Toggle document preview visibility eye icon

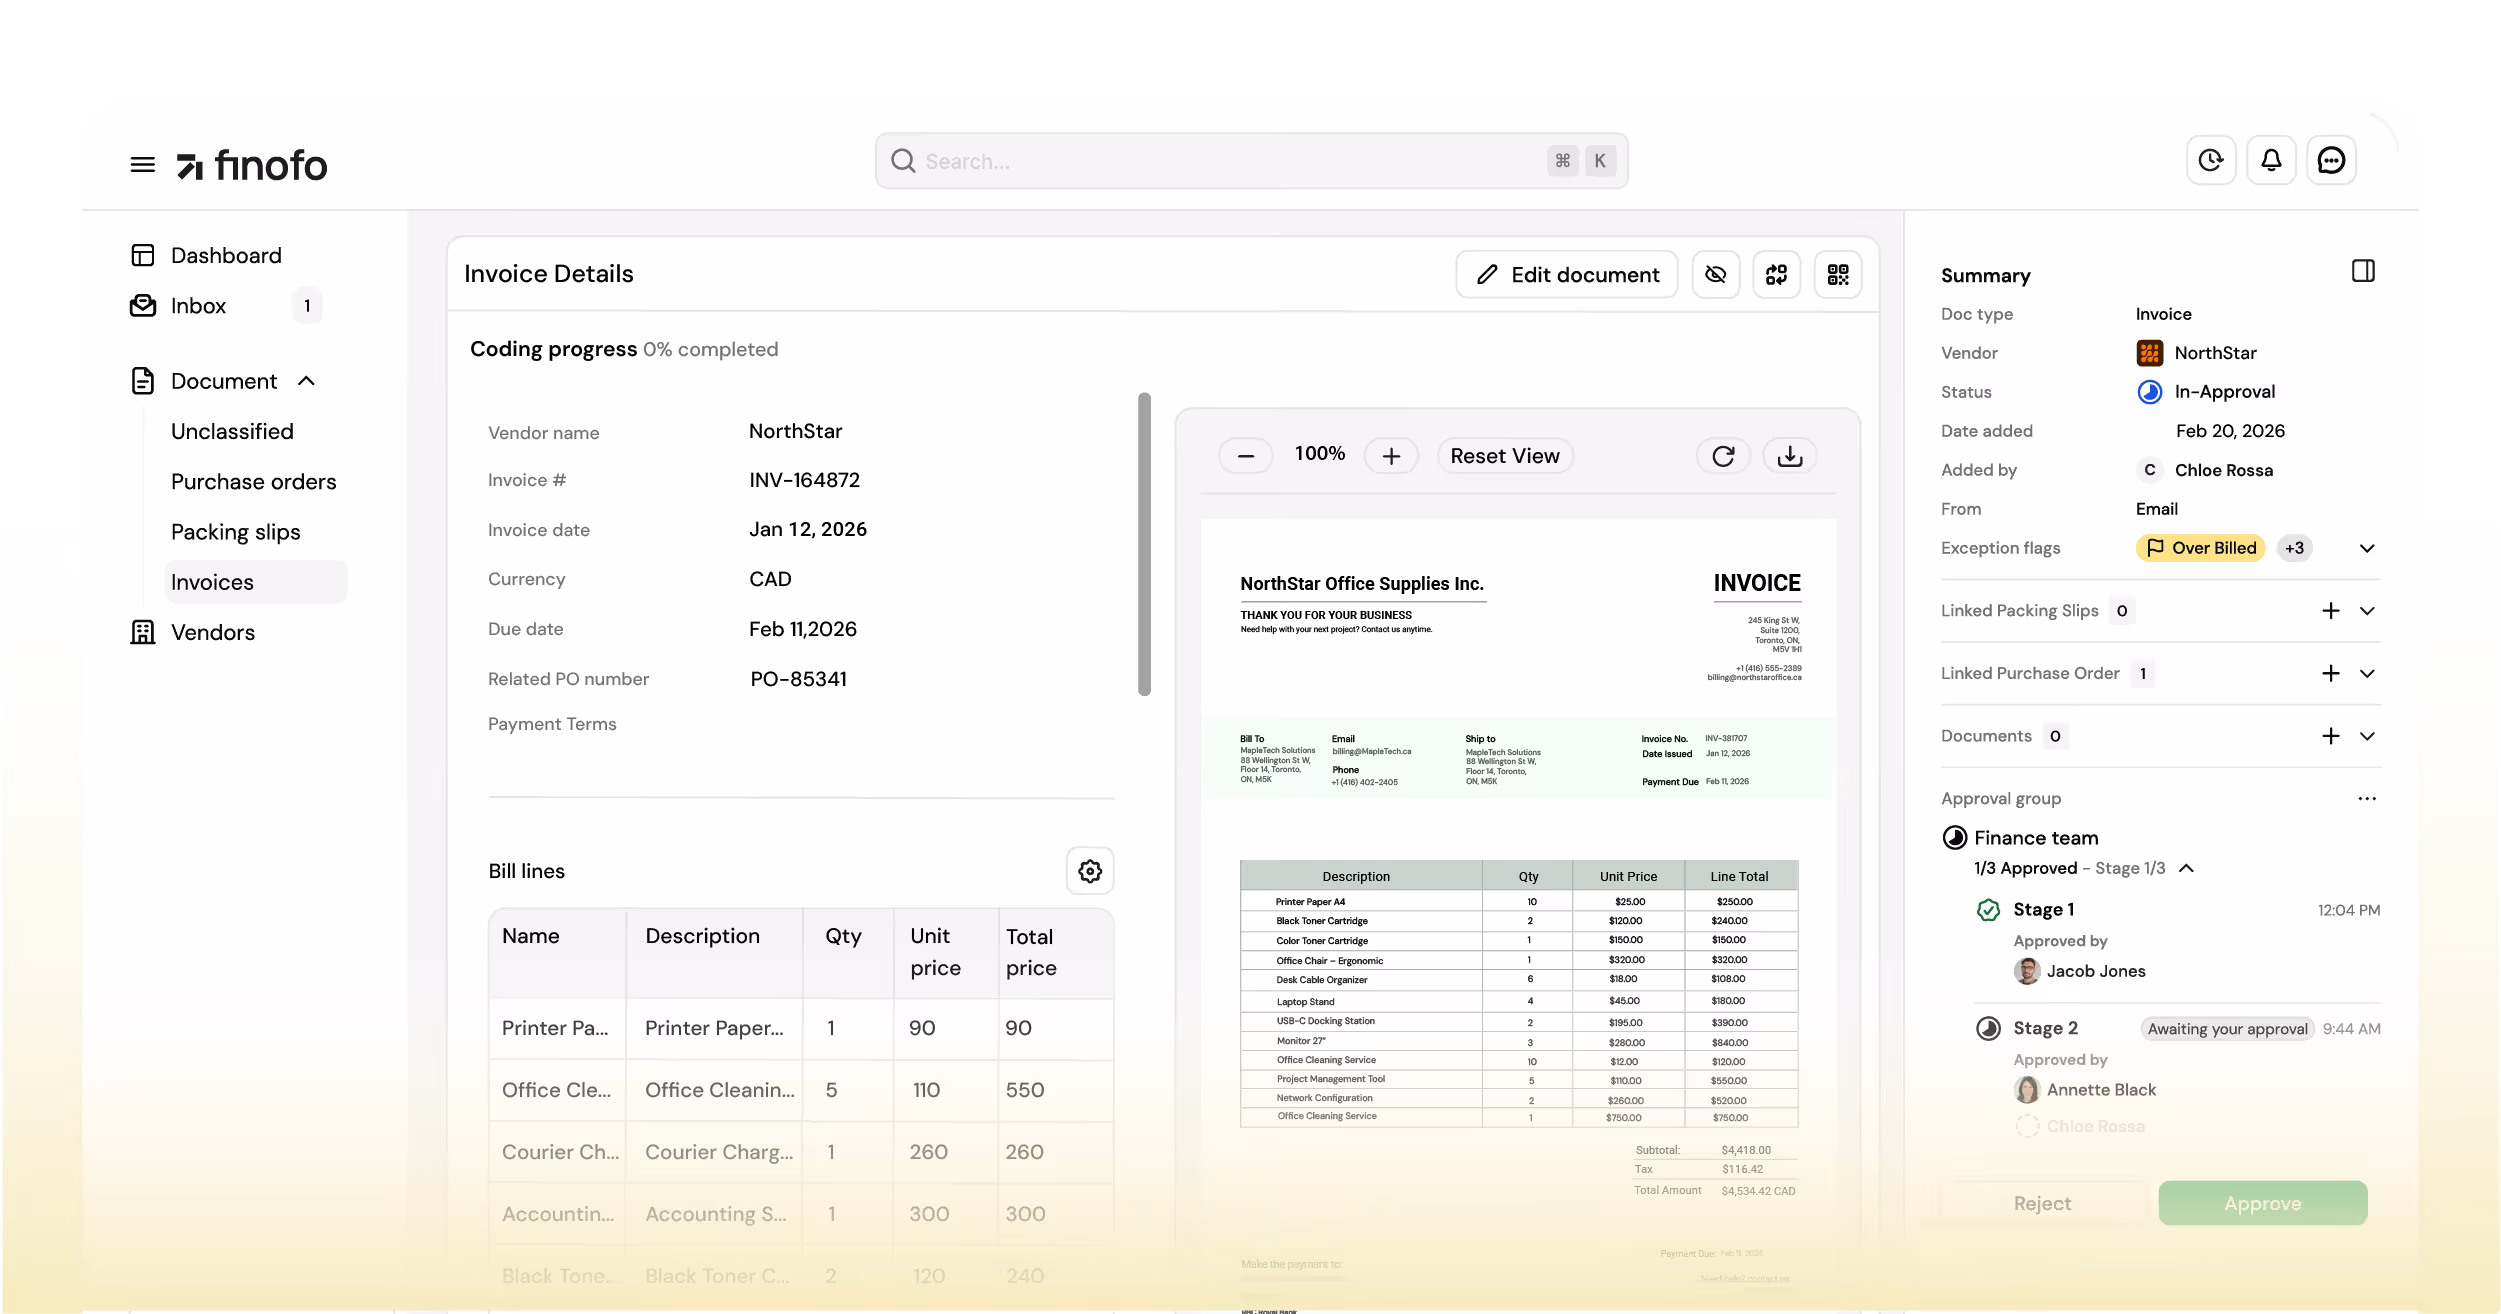(x=1716, y=275)
